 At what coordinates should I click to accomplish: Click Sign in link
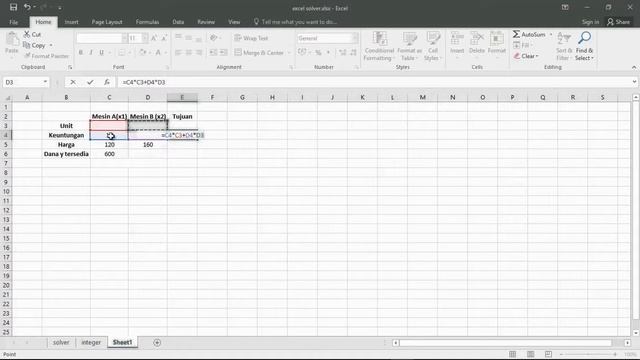590,22
